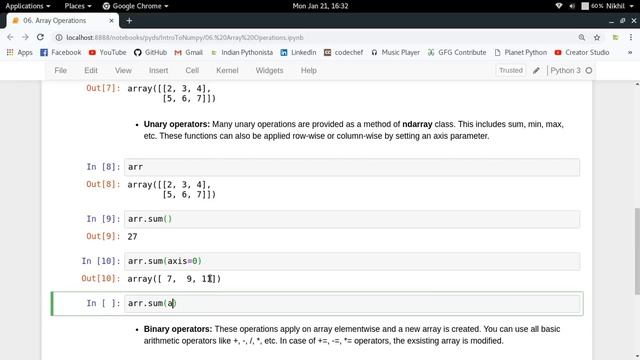
Task: Open the notebook Edit menu
Action: point(91,70)
